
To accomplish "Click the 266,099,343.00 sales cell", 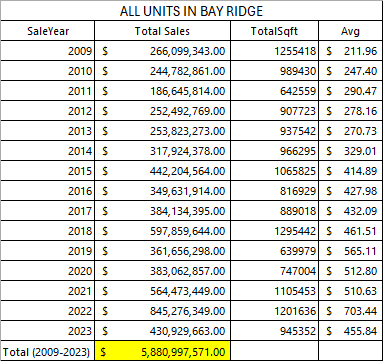I will tap(162, 51).
